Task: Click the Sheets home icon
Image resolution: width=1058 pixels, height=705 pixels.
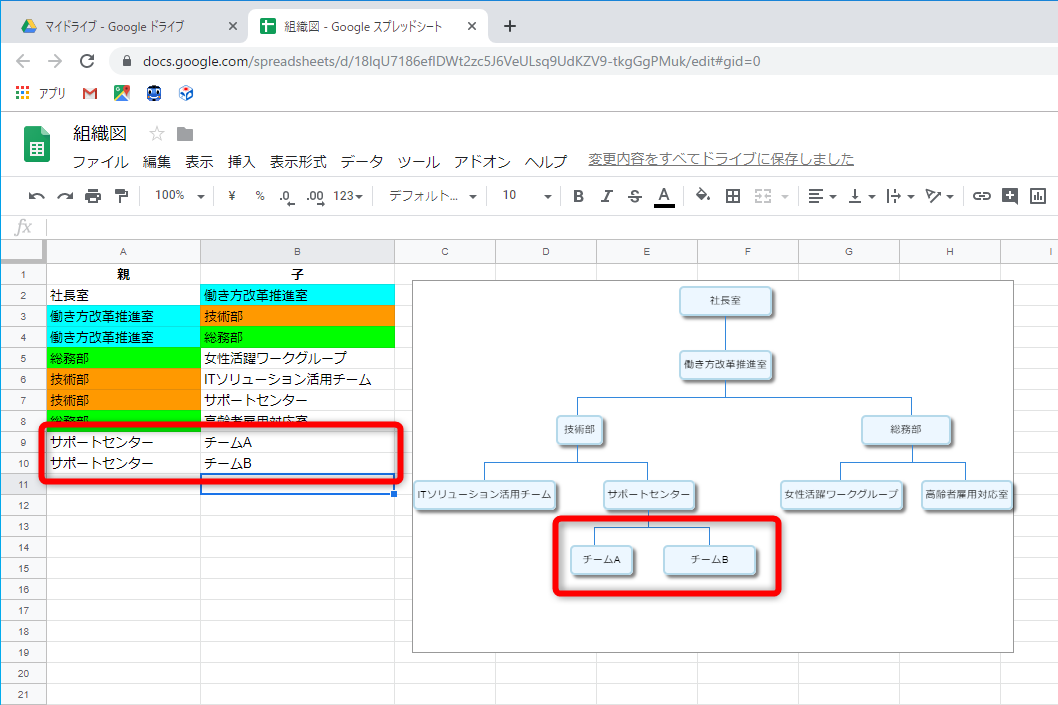Action: [37, 144]
